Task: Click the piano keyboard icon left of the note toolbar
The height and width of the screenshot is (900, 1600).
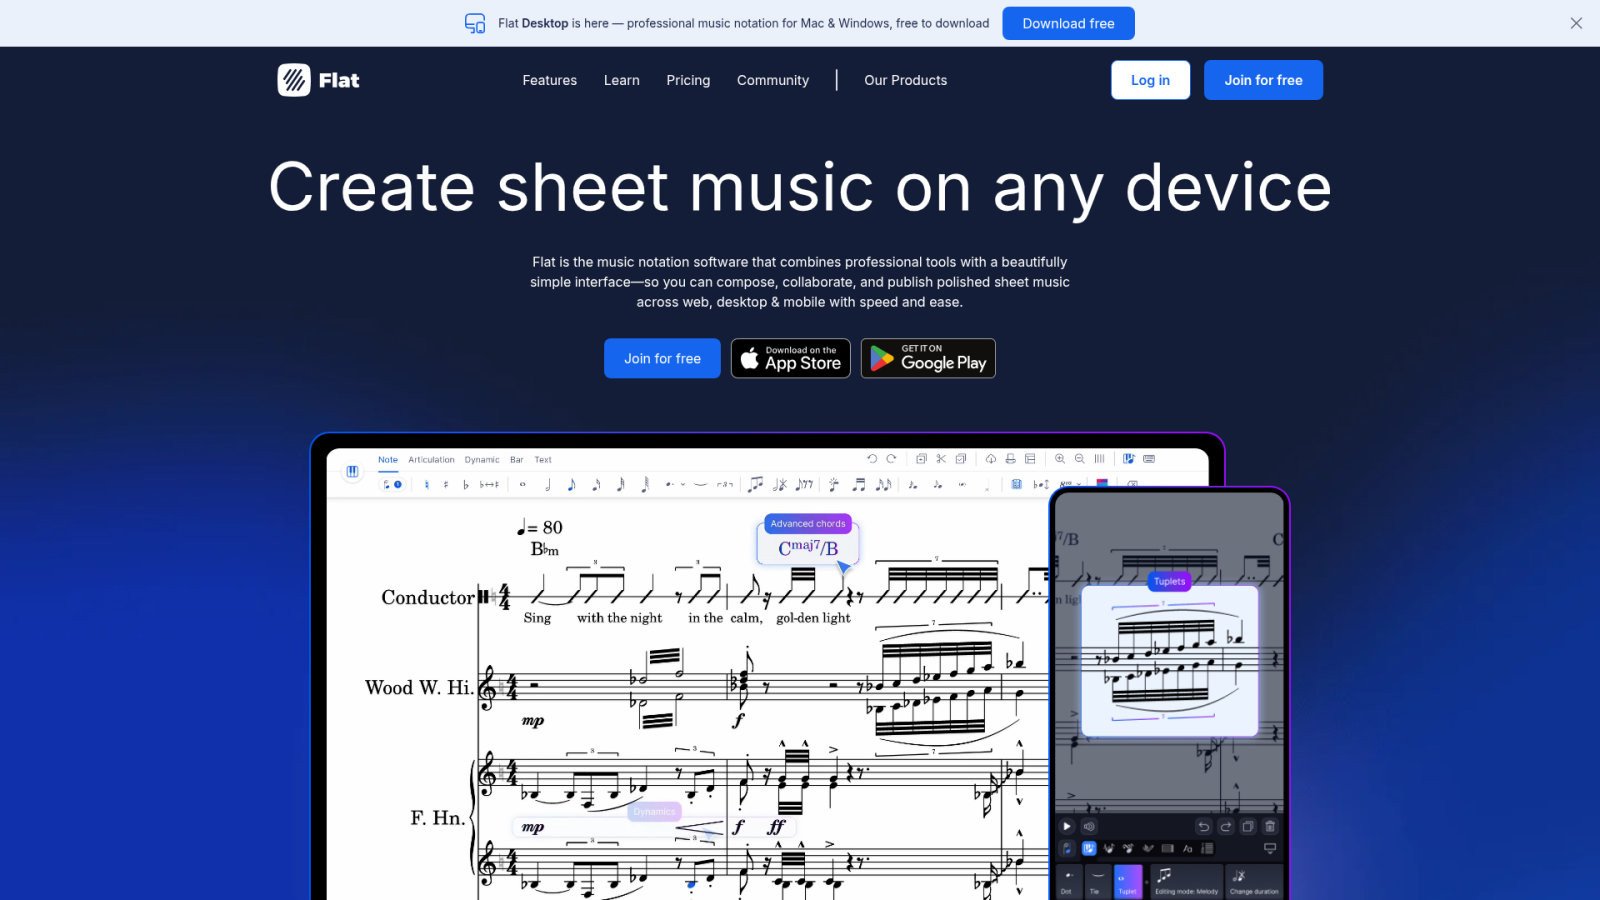Action: point(352,471)
